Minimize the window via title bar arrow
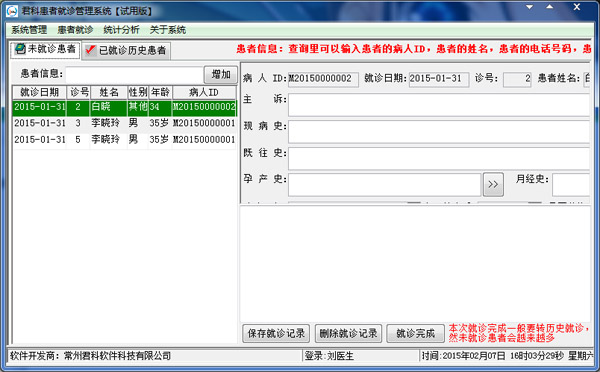 click(530, 7)
